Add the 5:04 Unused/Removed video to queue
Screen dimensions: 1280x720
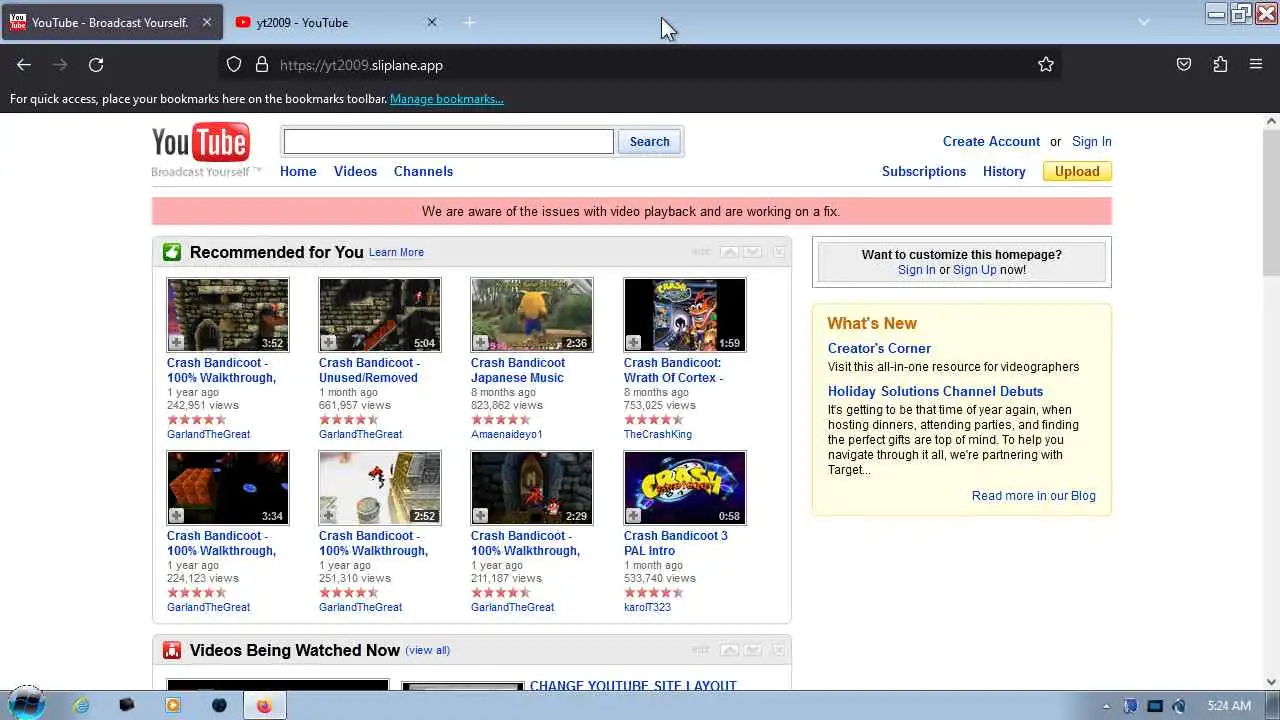tap(328, 342)
